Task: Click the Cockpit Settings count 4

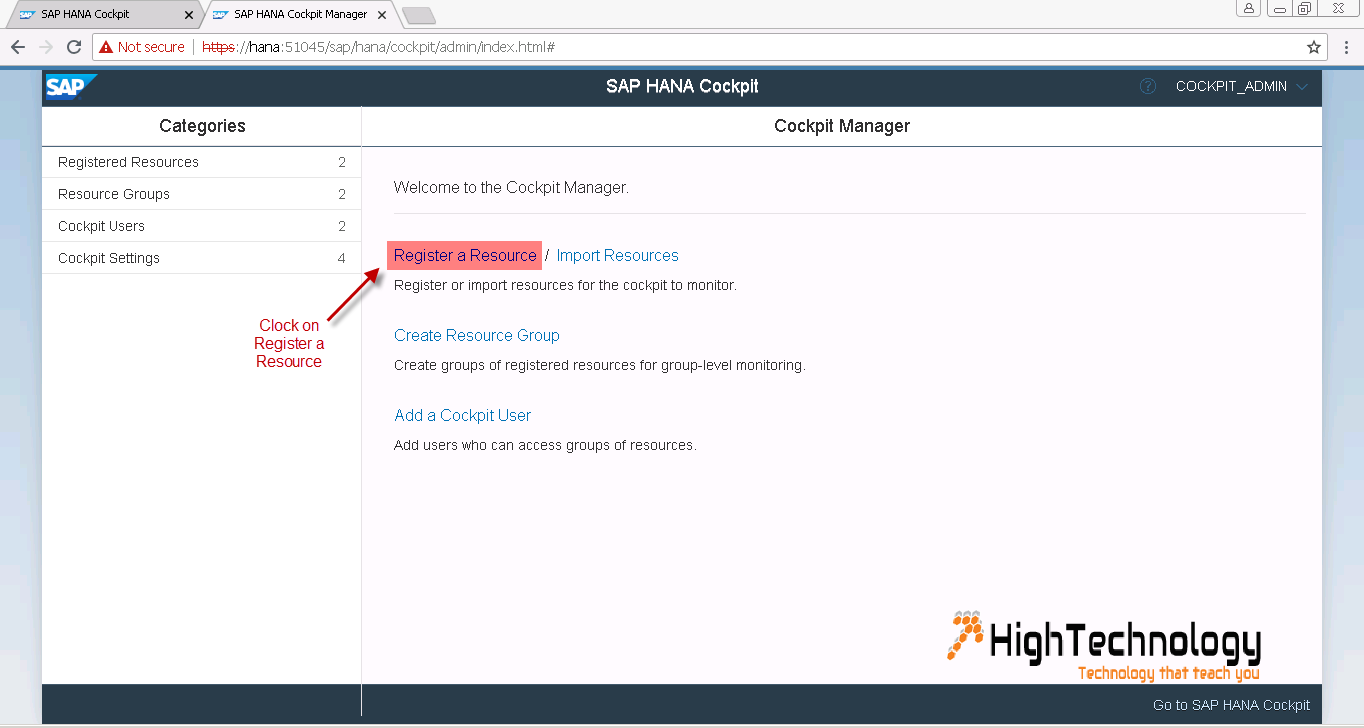Action: click(341, 258)
